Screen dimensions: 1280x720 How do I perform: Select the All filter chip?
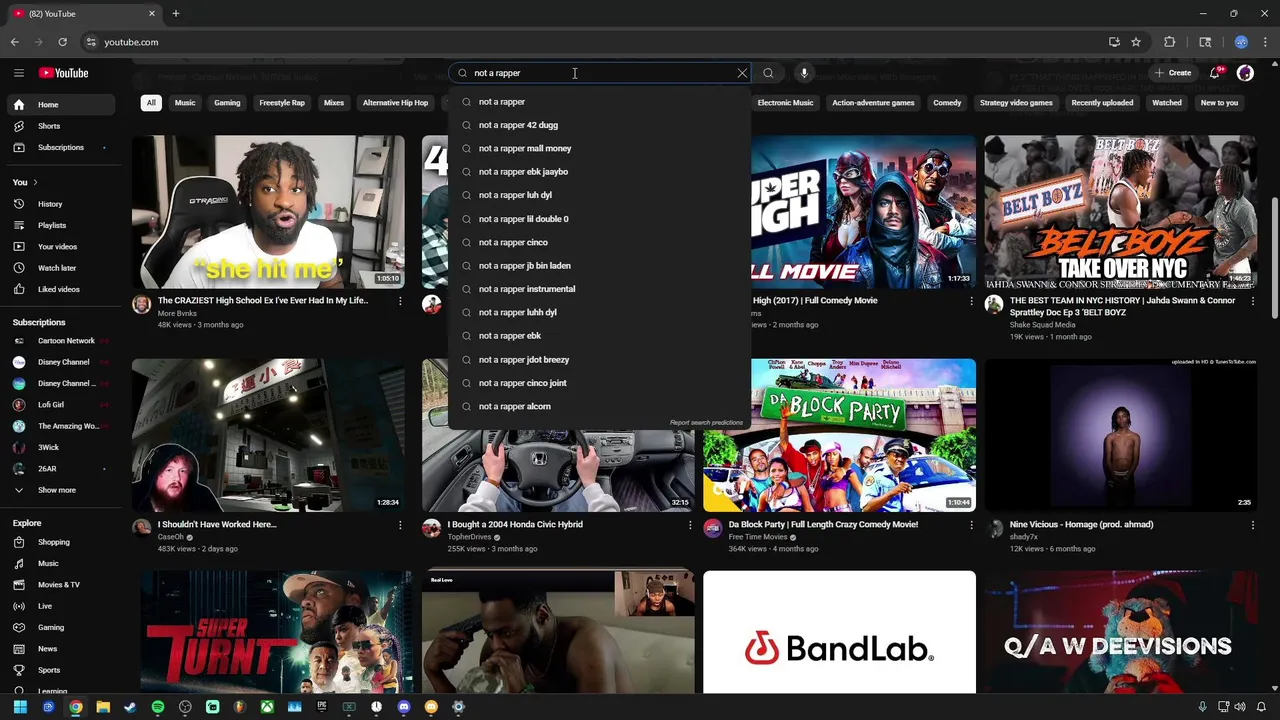[151, 103]
